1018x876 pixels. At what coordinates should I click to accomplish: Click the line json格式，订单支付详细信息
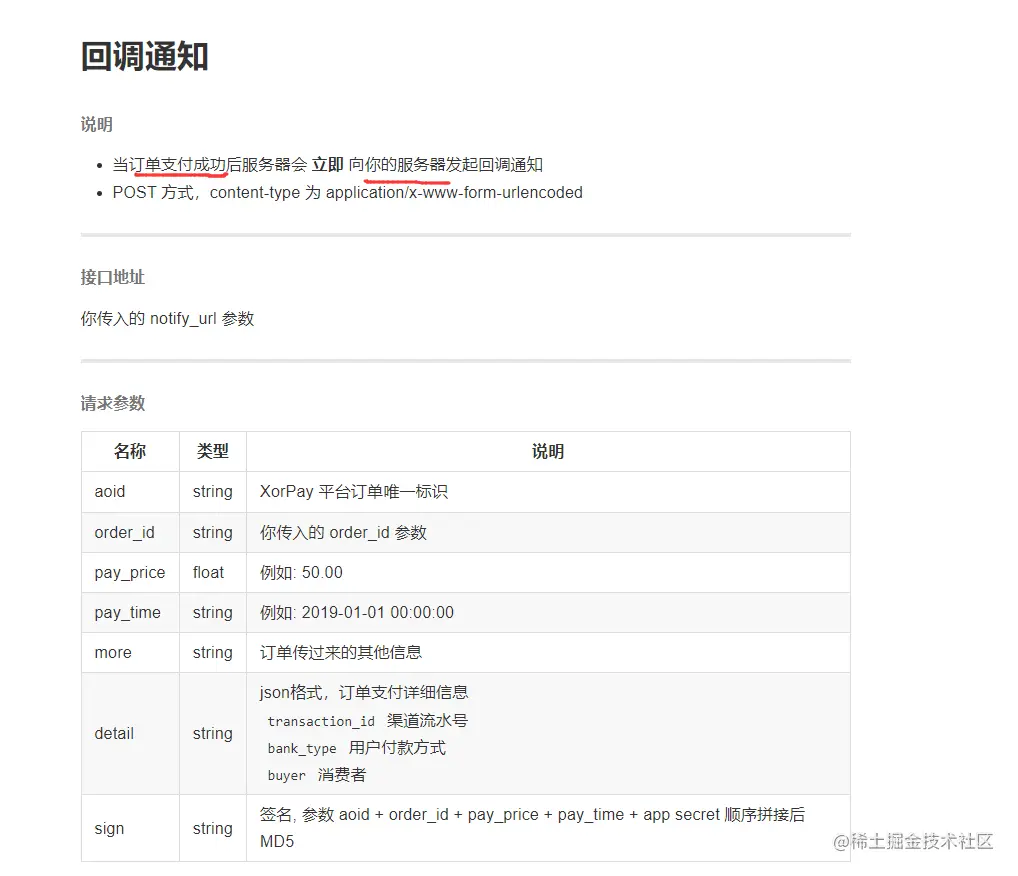364,693
